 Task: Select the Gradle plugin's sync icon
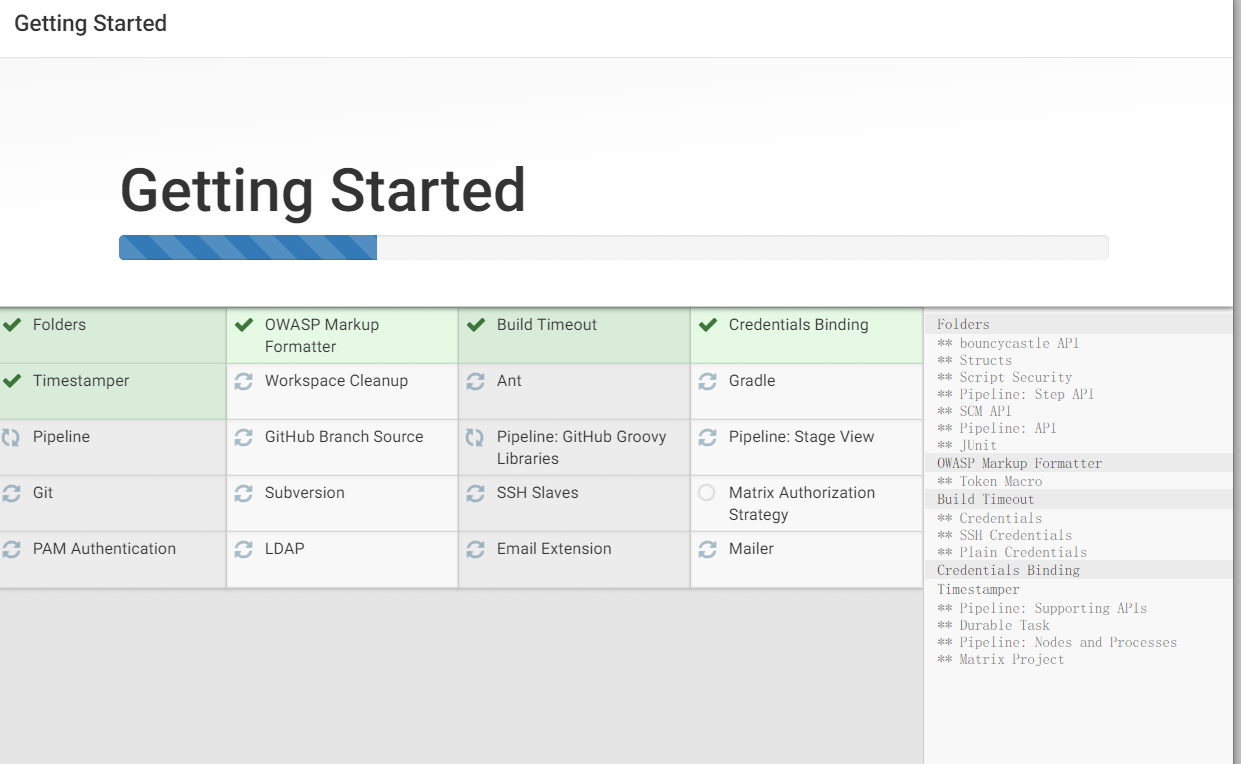(708, 381)
